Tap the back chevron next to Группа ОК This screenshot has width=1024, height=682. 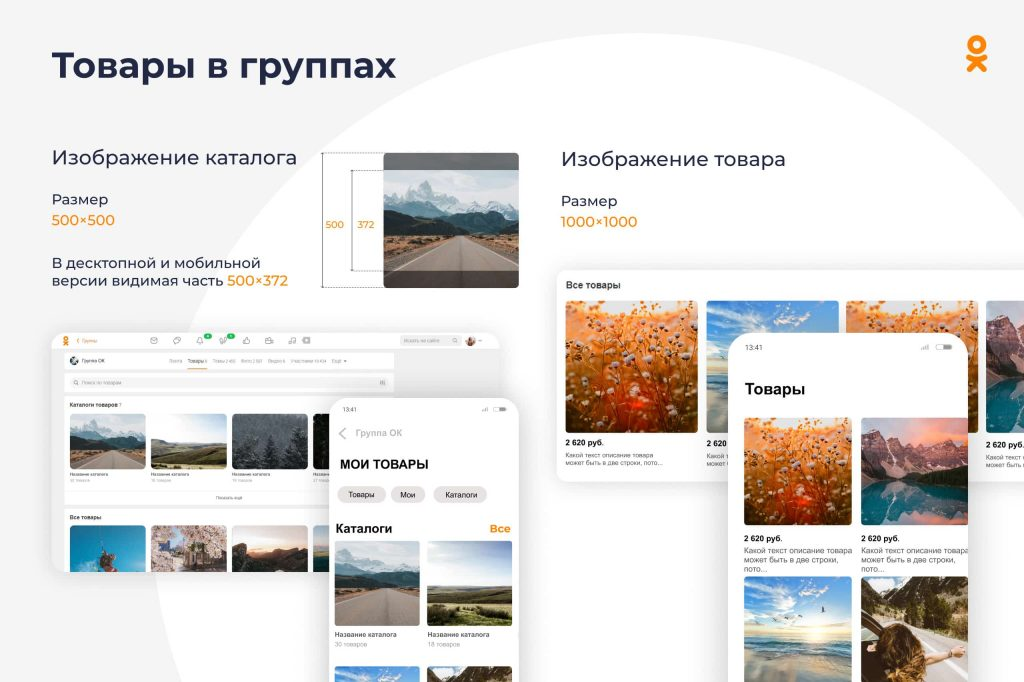point(343,433)
